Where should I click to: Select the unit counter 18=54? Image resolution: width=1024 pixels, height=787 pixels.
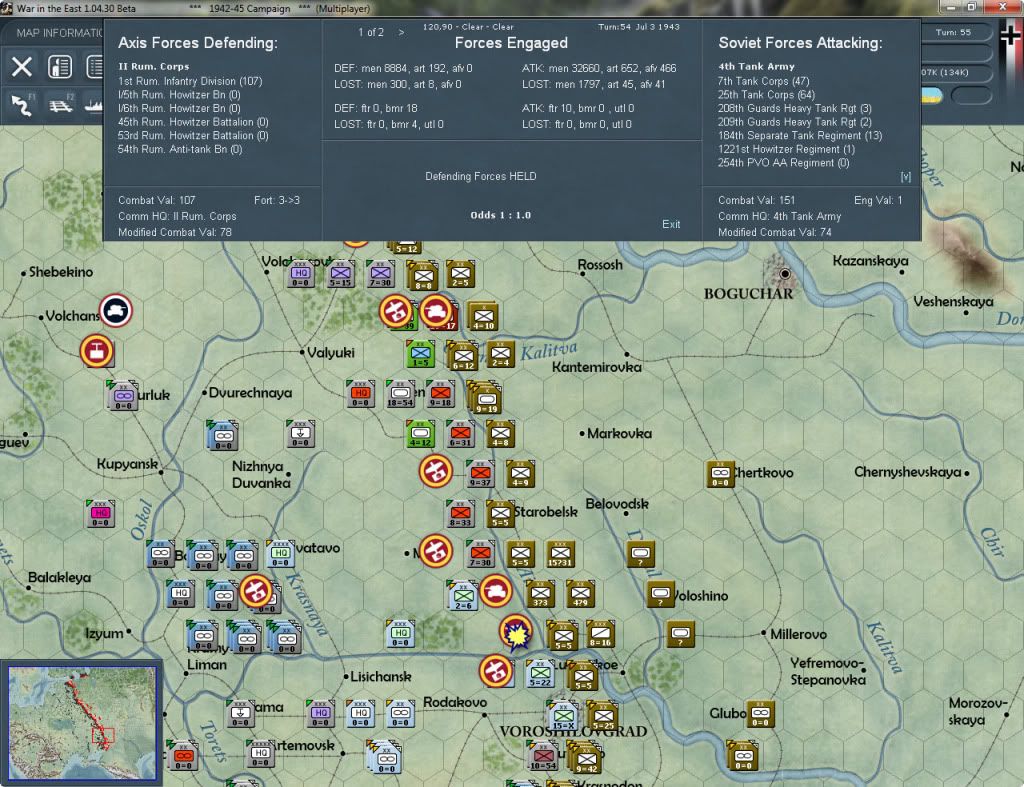pyautogui.click(x=400, y=394)
